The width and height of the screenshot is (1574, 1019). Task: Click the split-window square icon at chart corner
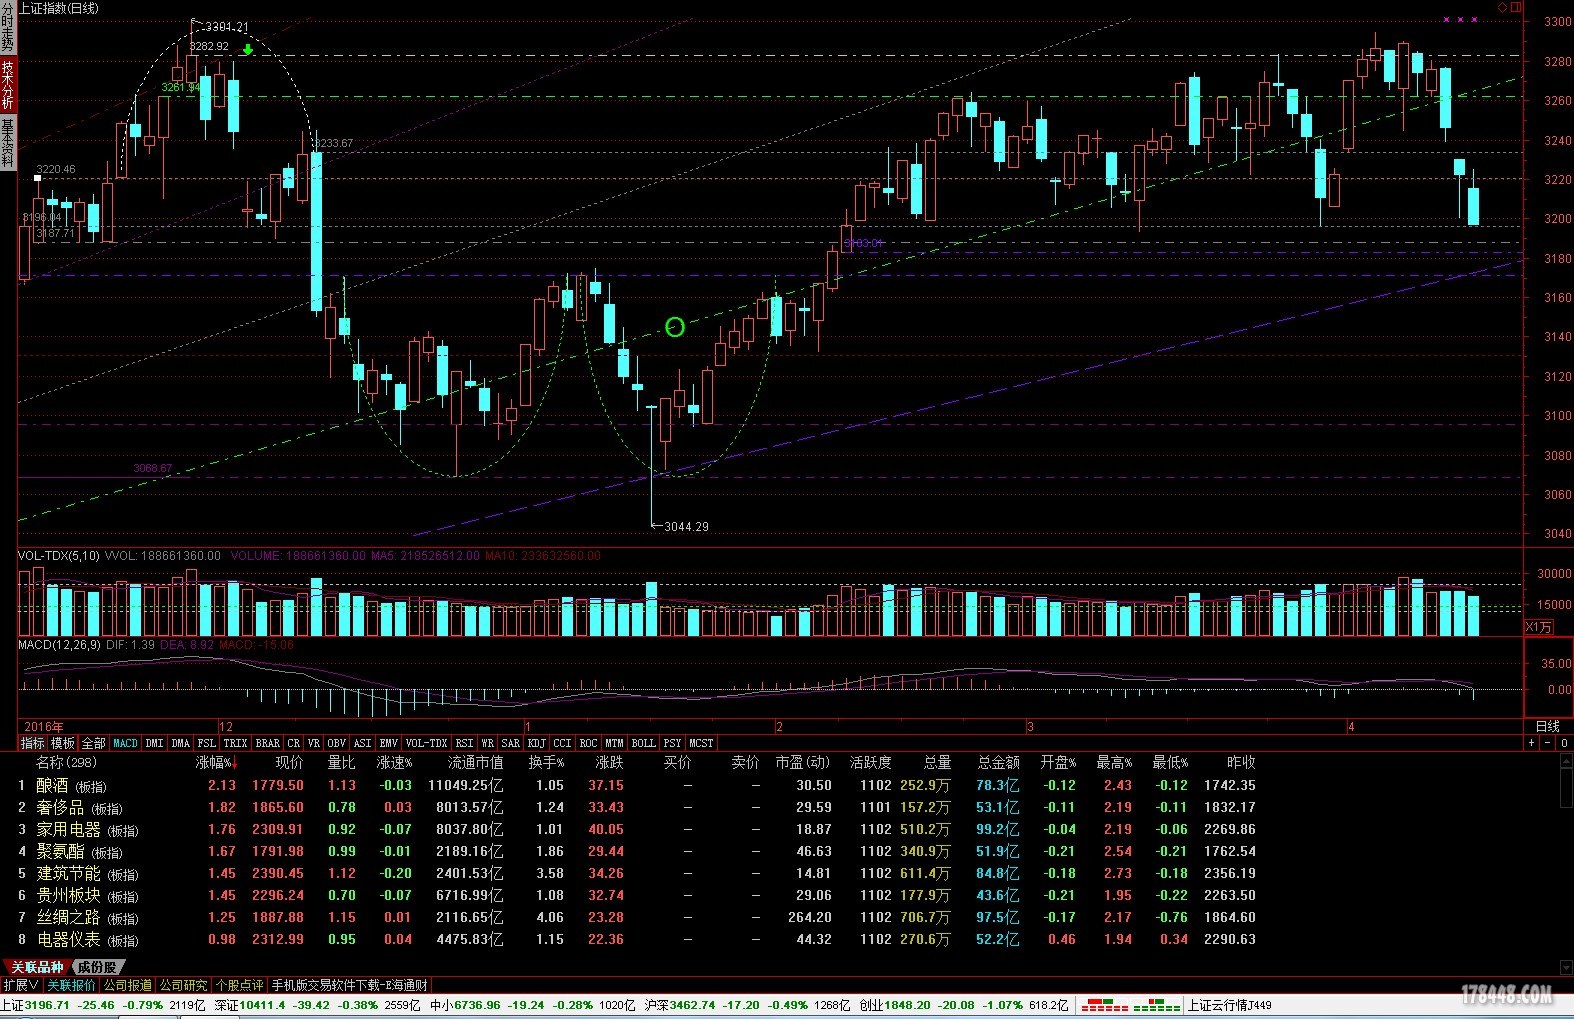tap(1516, 7)
